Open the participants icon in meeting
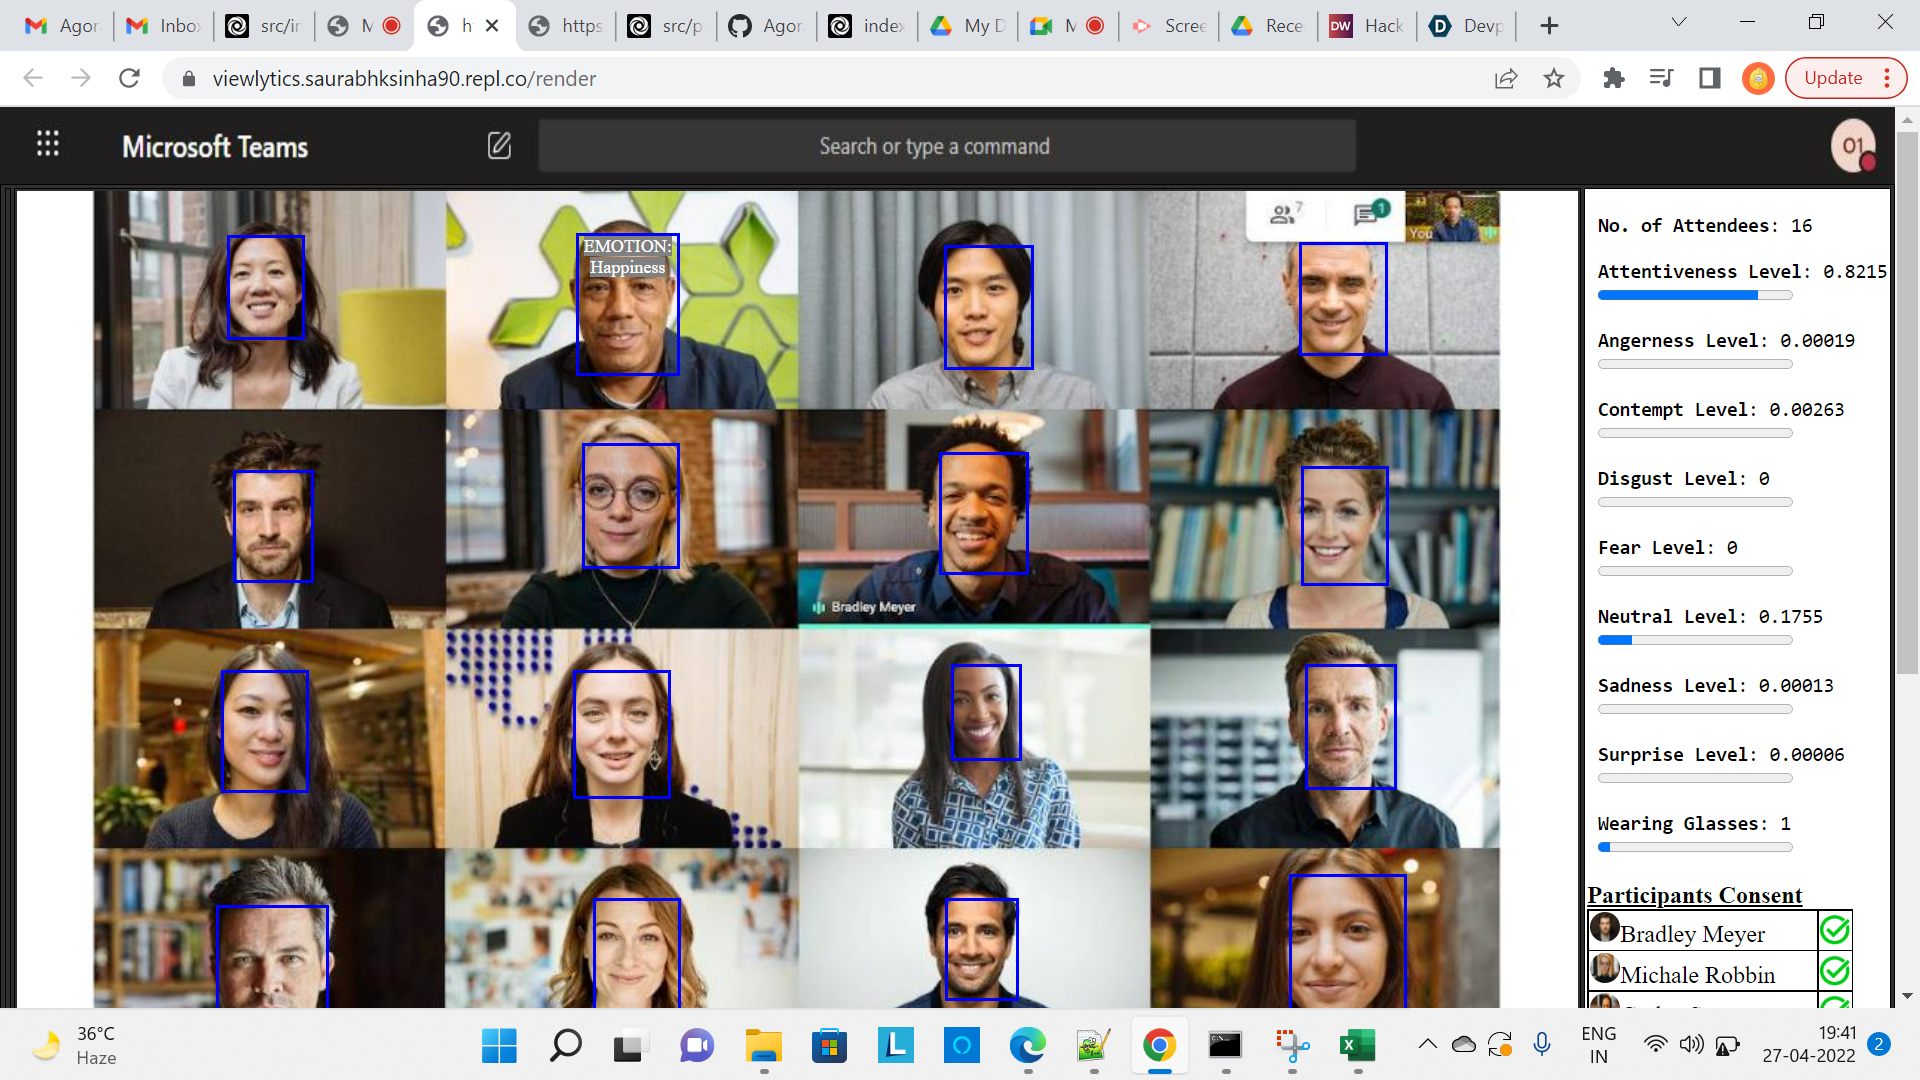Image resolution: width=1920 pixels, height=1080 pixels. (x=1284, y=213)
